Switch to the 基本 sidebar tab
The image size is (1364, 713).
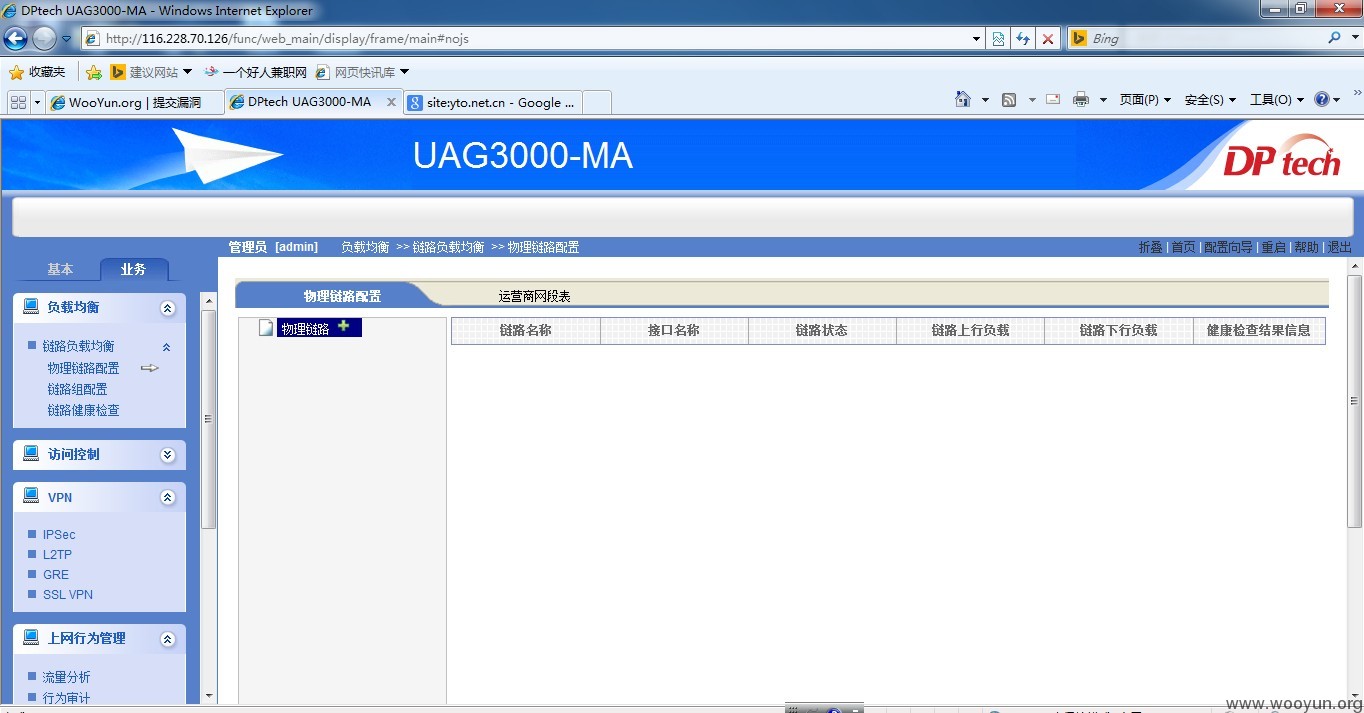pyautogui.click(x=60, y=269)
